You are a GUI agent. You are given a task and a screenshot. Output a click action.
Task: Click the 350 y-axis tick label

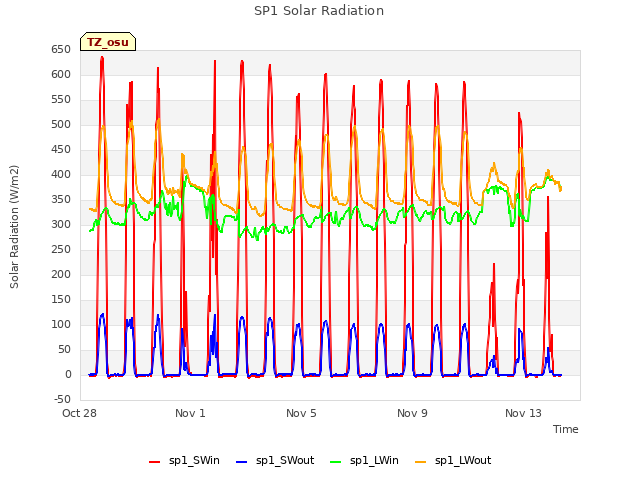click(x=61, y=200)
